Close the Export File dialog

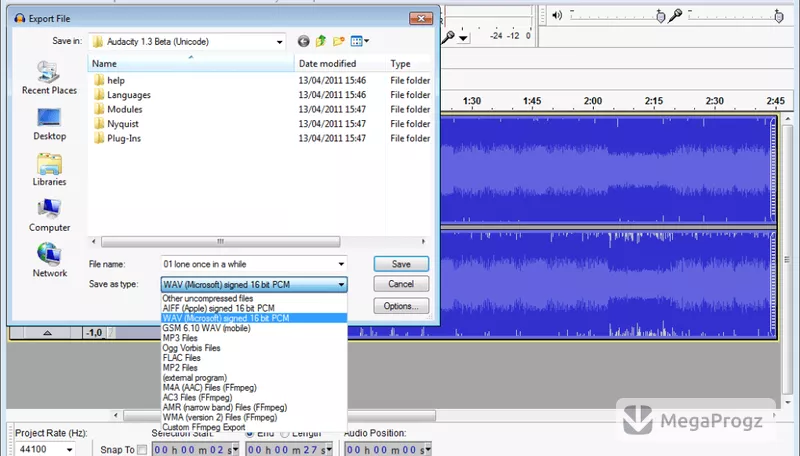pyautogui.click(x=421, y=18)
